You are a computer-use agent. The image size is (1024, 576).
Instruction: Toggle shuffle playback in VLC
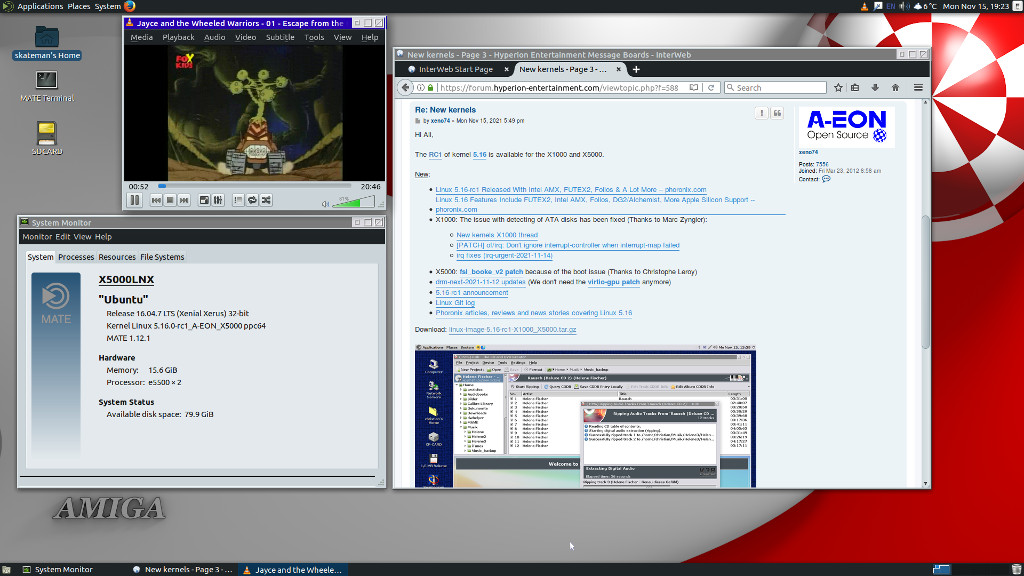(266, 200)
